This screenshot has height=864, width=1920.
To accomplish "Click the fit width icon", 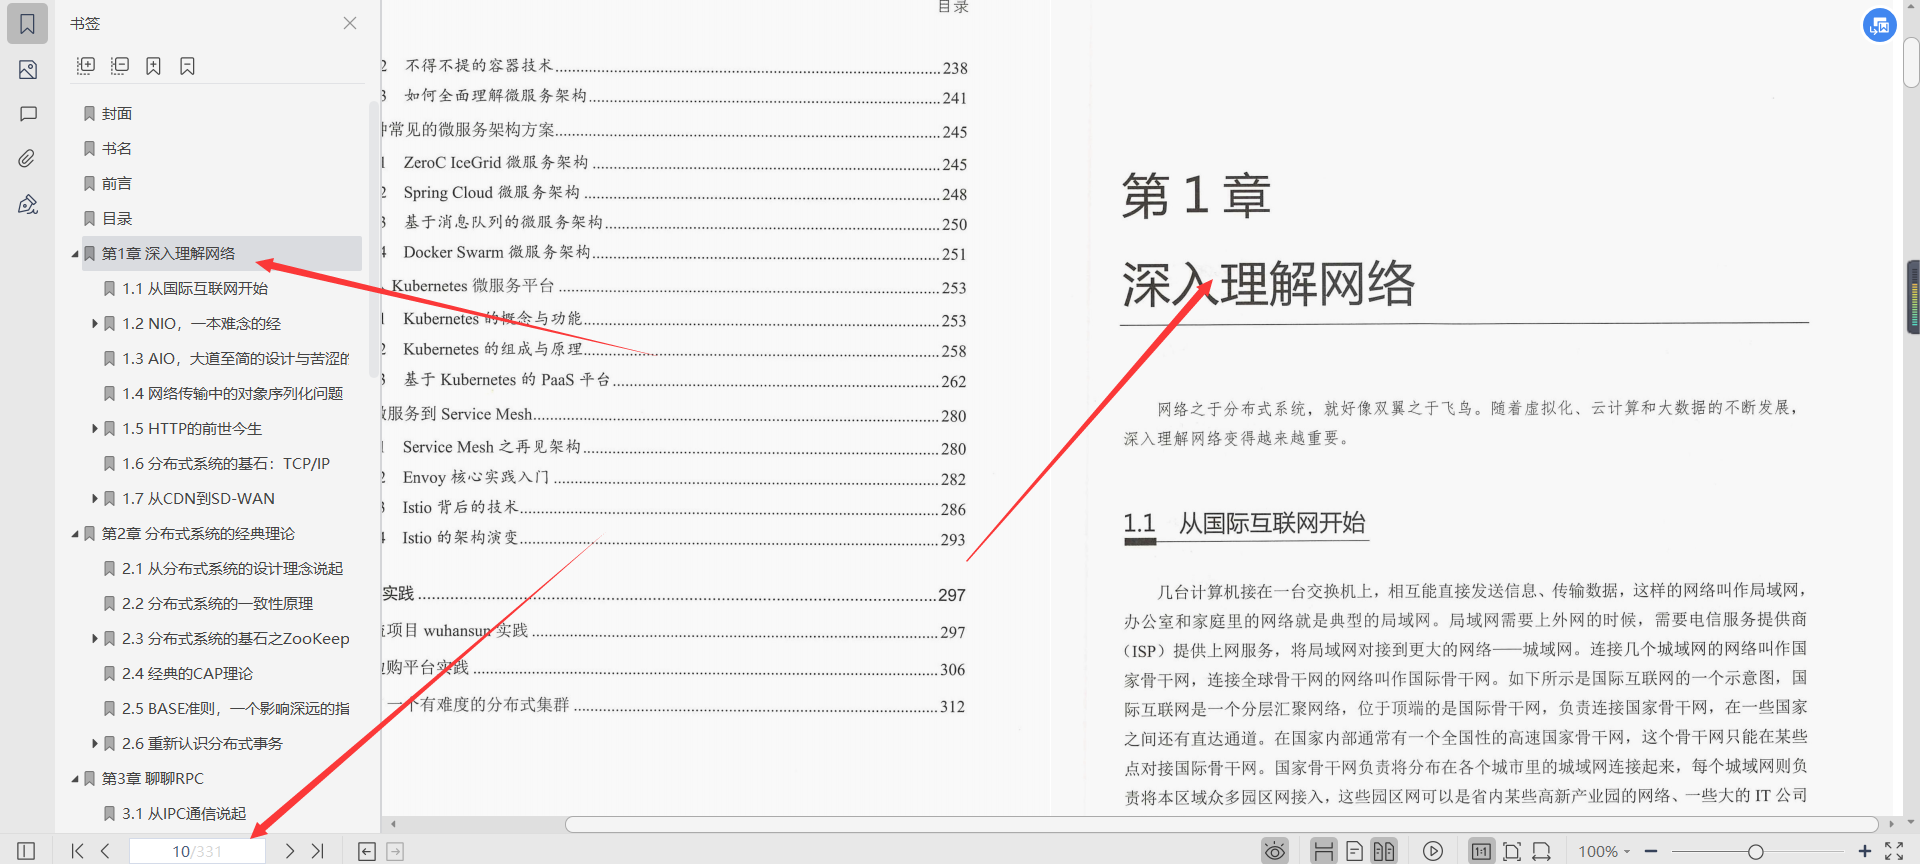I will coord(1541,851).
